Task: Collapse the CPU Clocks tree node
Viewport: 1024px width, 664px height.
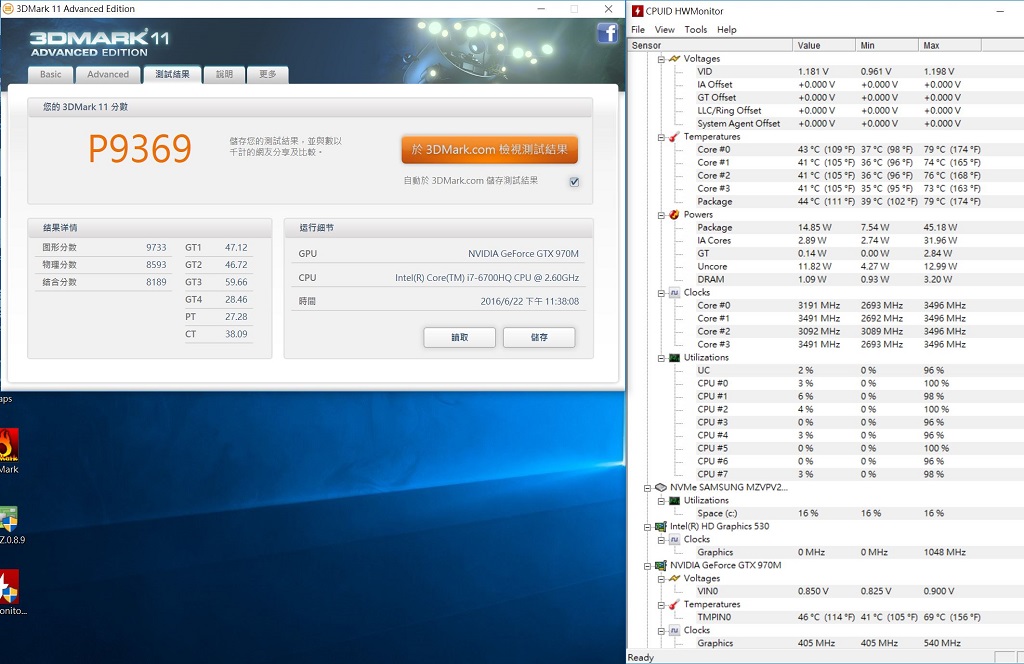Action: click(x=661, y=293)
